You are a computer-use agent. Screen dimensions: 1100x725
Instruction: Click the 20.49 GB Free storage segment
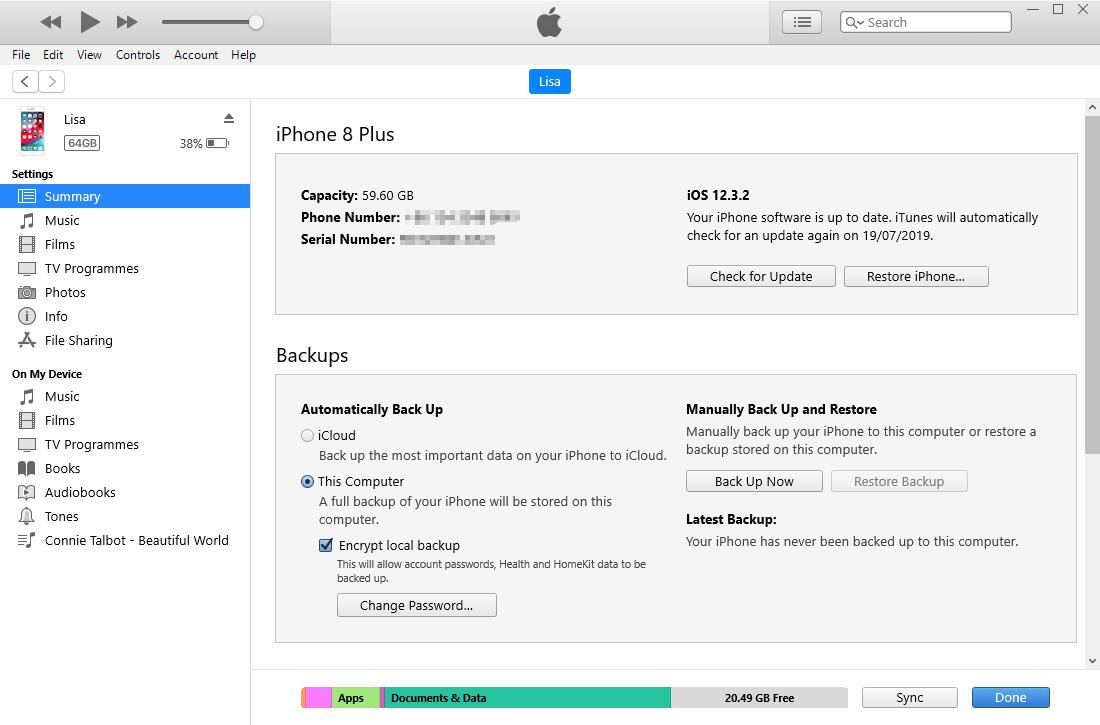pos(759,698)
